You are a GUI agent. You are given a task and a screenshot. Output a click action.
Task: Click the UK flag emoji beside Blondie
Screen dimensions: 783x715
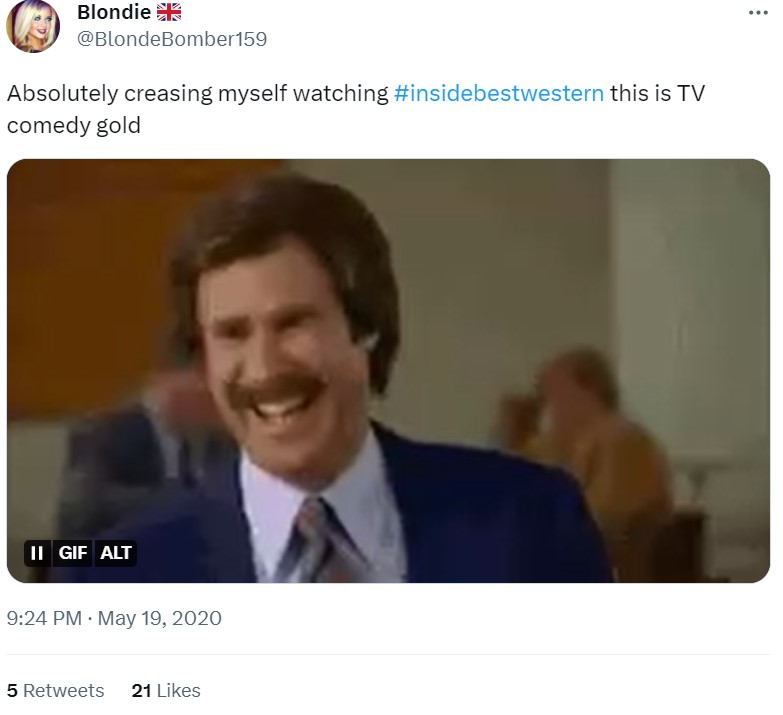170,13
